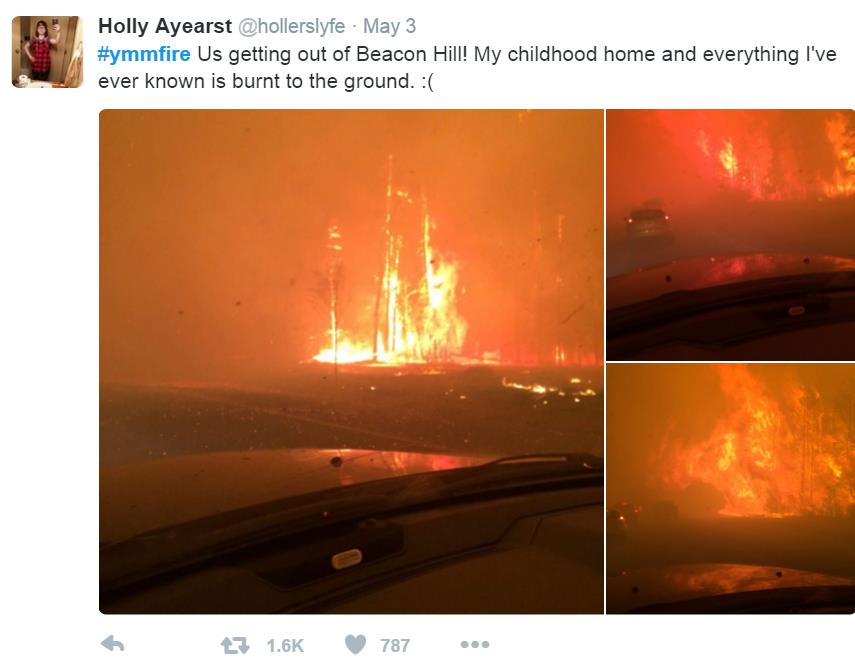Click the May 3 timestamp
Image resolution: width=855 pixels, height=663 pixels.
(389, 26)
